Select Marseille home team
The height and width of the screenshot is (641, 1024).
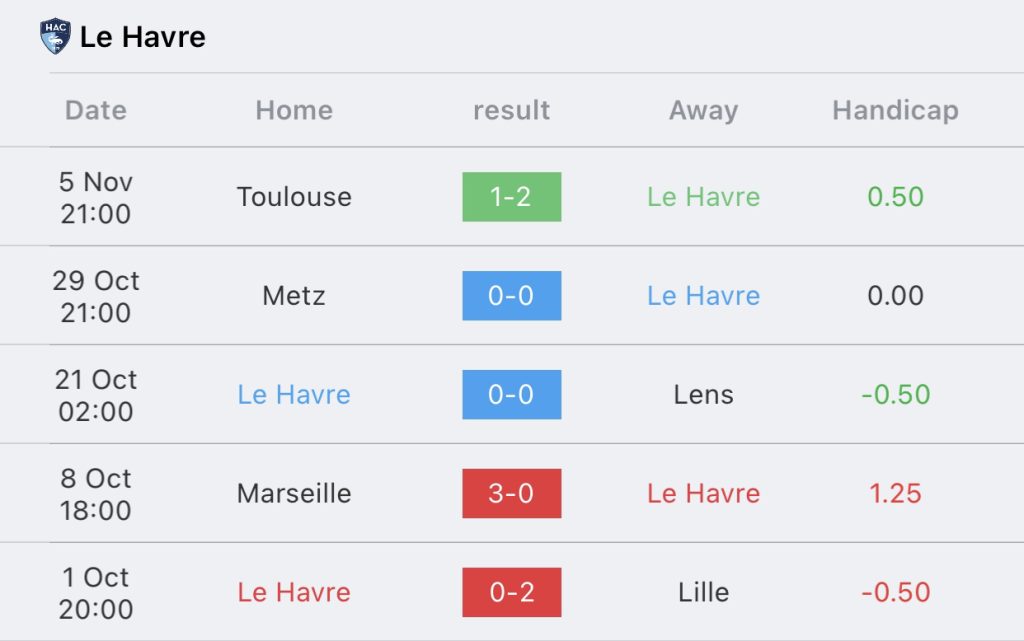tap(294, 493)
